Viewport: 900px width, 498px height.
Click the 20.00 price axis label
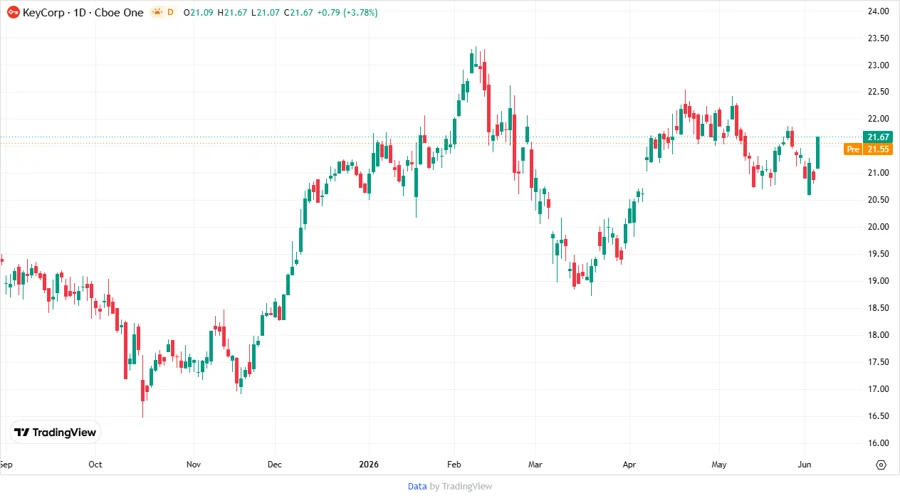point(878,227)
